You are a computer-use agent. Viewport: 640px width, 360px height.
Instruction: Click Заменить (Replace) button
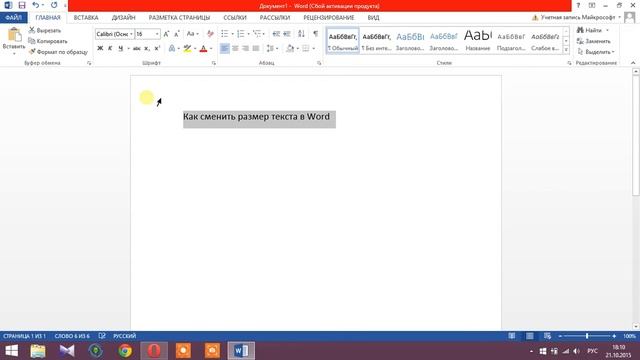pyautogui.click(x=594, y=41)
